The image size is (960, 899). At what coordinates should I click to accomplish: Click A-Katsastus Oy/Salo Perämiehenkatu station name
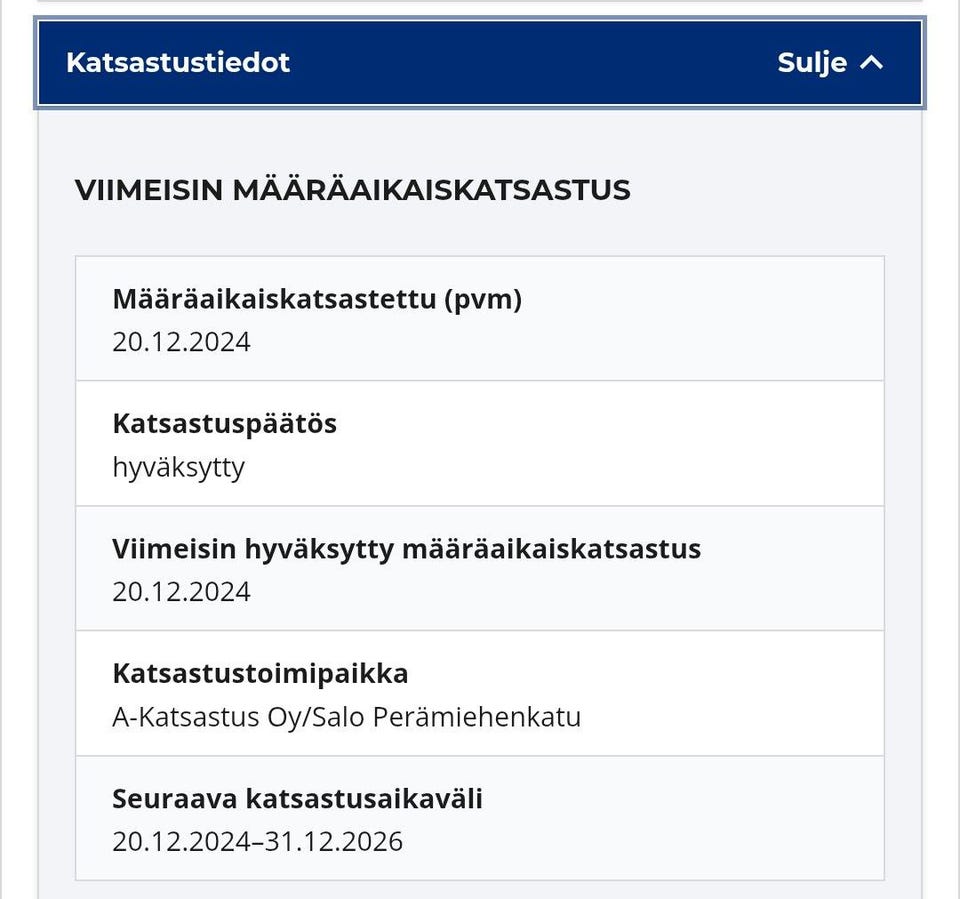pyautogui.click(x=346, y=717)
